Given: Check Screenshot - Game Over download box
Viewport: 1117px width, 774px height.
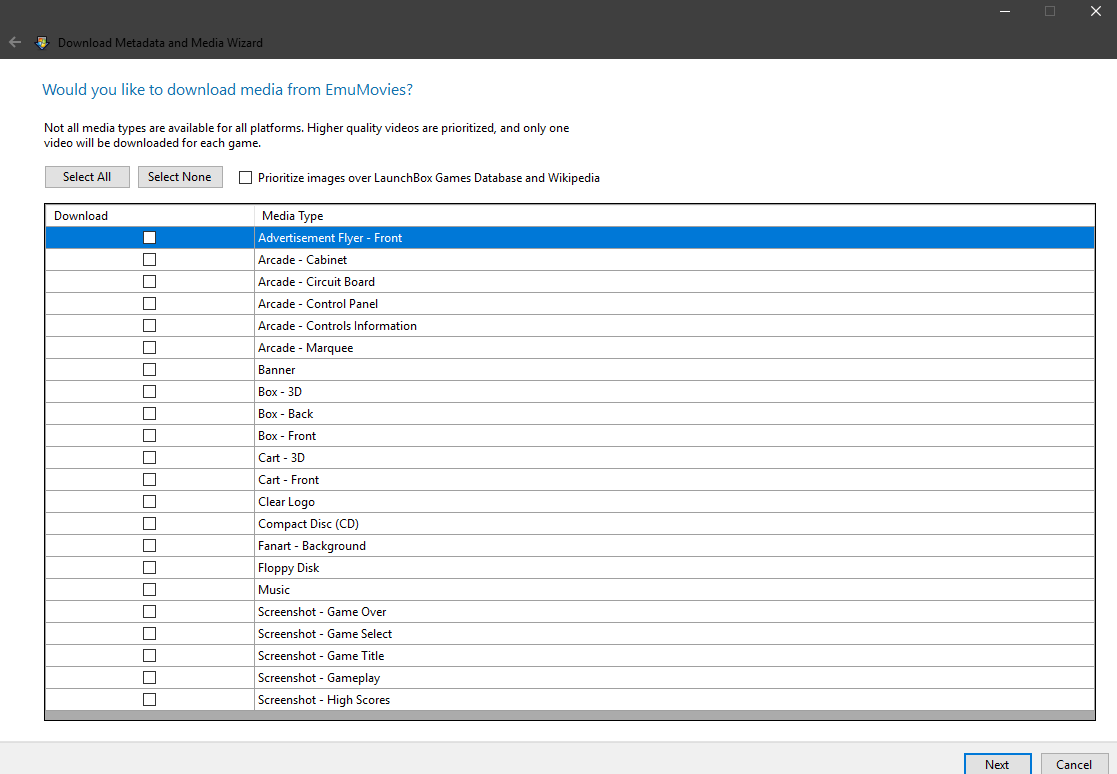Looking at the screenshot, I should click(150, 612).
